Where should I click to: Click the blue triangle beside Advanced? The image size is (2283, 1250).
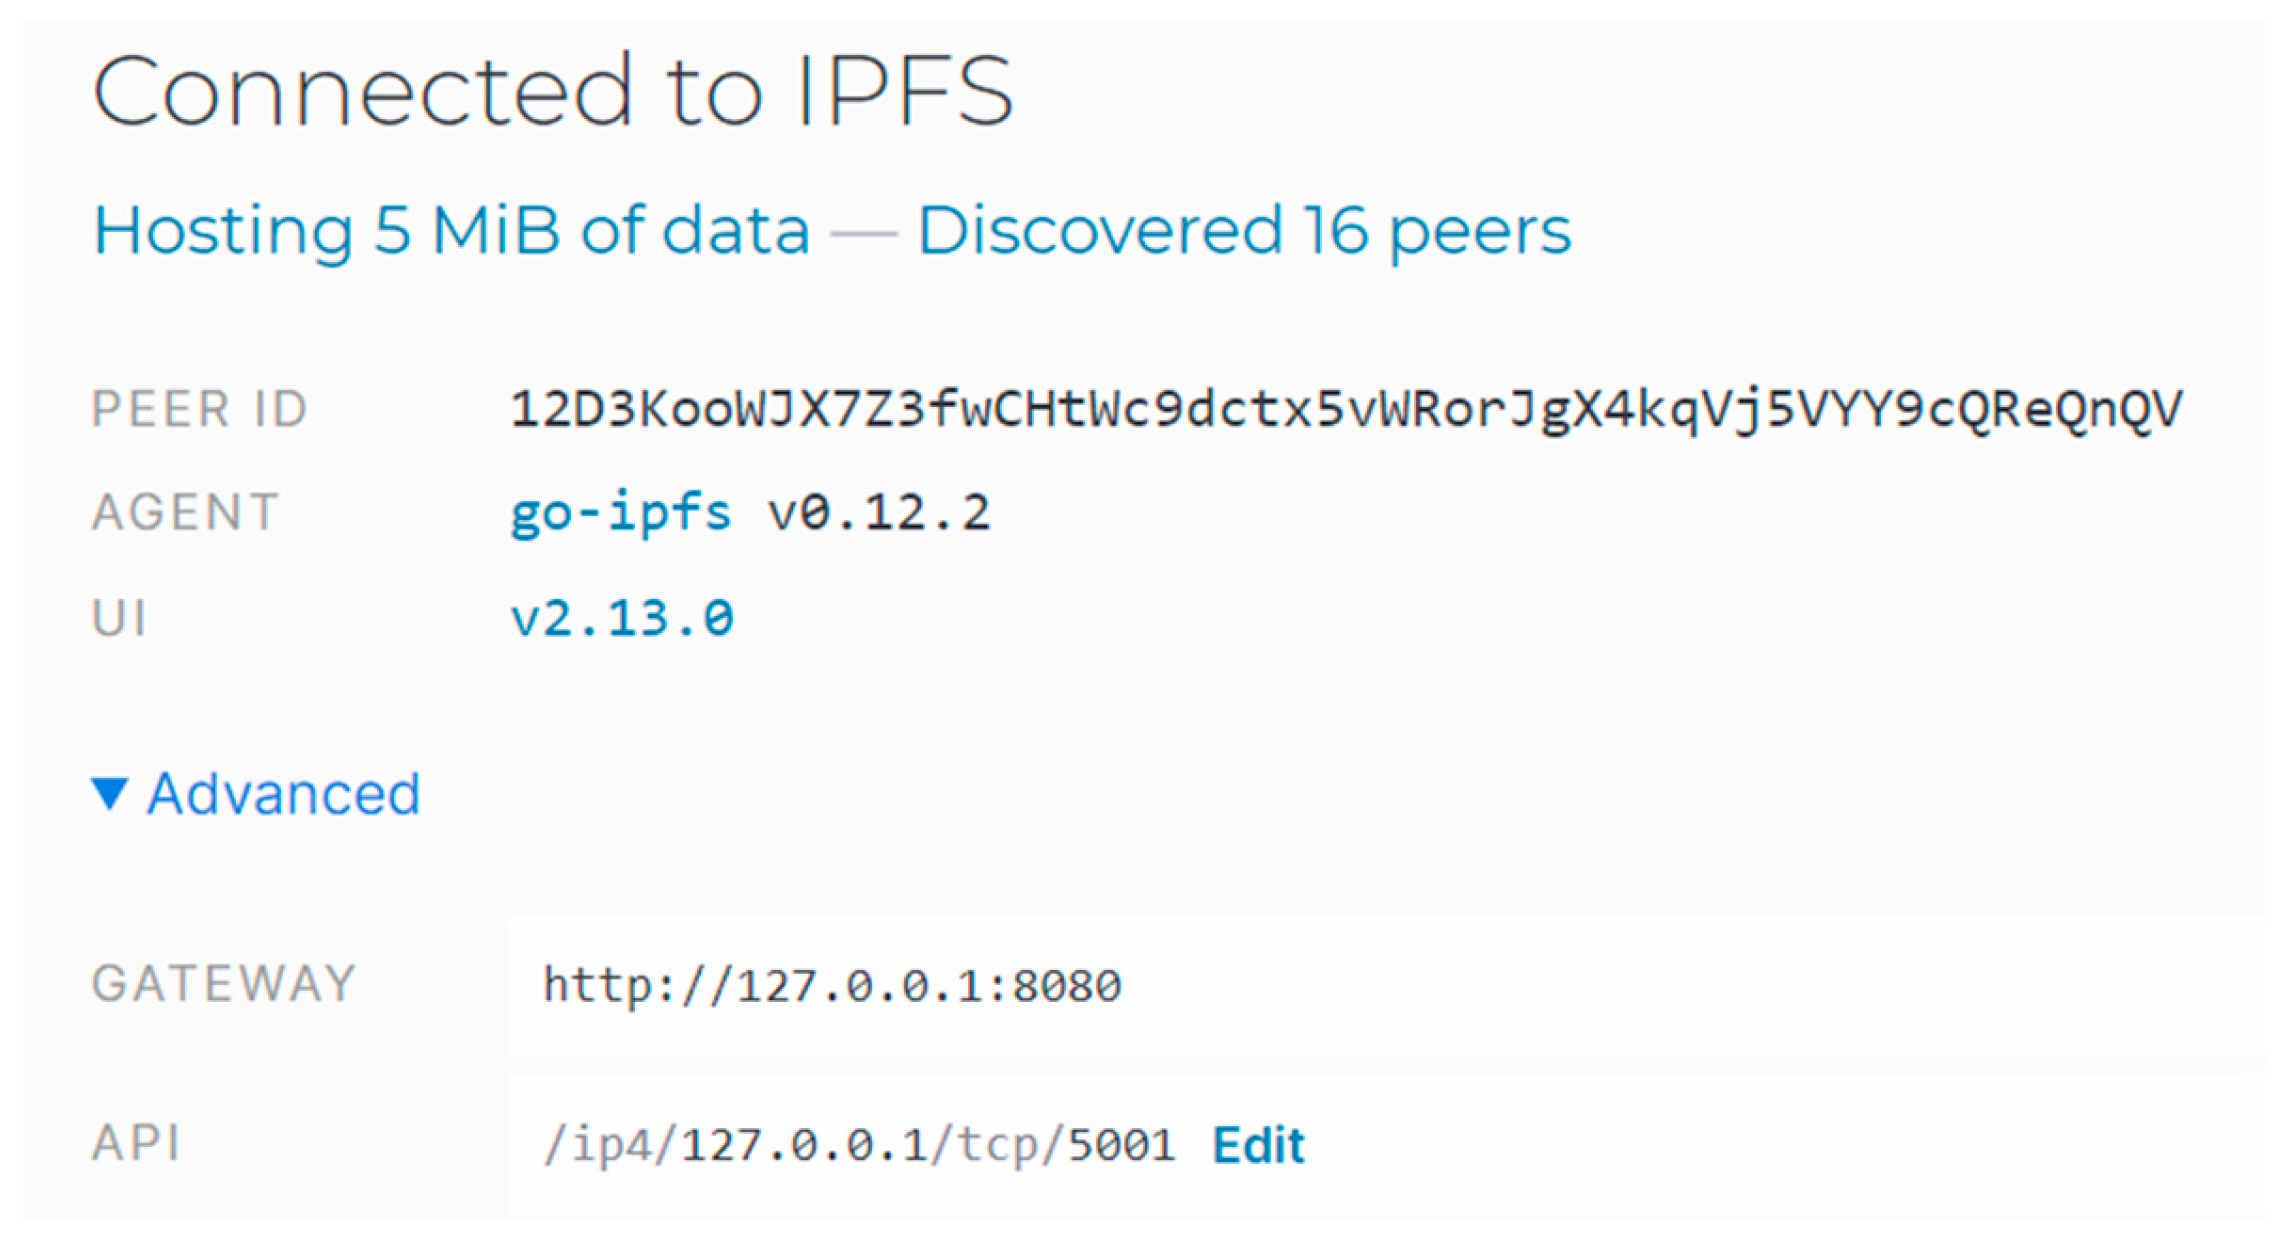tap(110, 793)
